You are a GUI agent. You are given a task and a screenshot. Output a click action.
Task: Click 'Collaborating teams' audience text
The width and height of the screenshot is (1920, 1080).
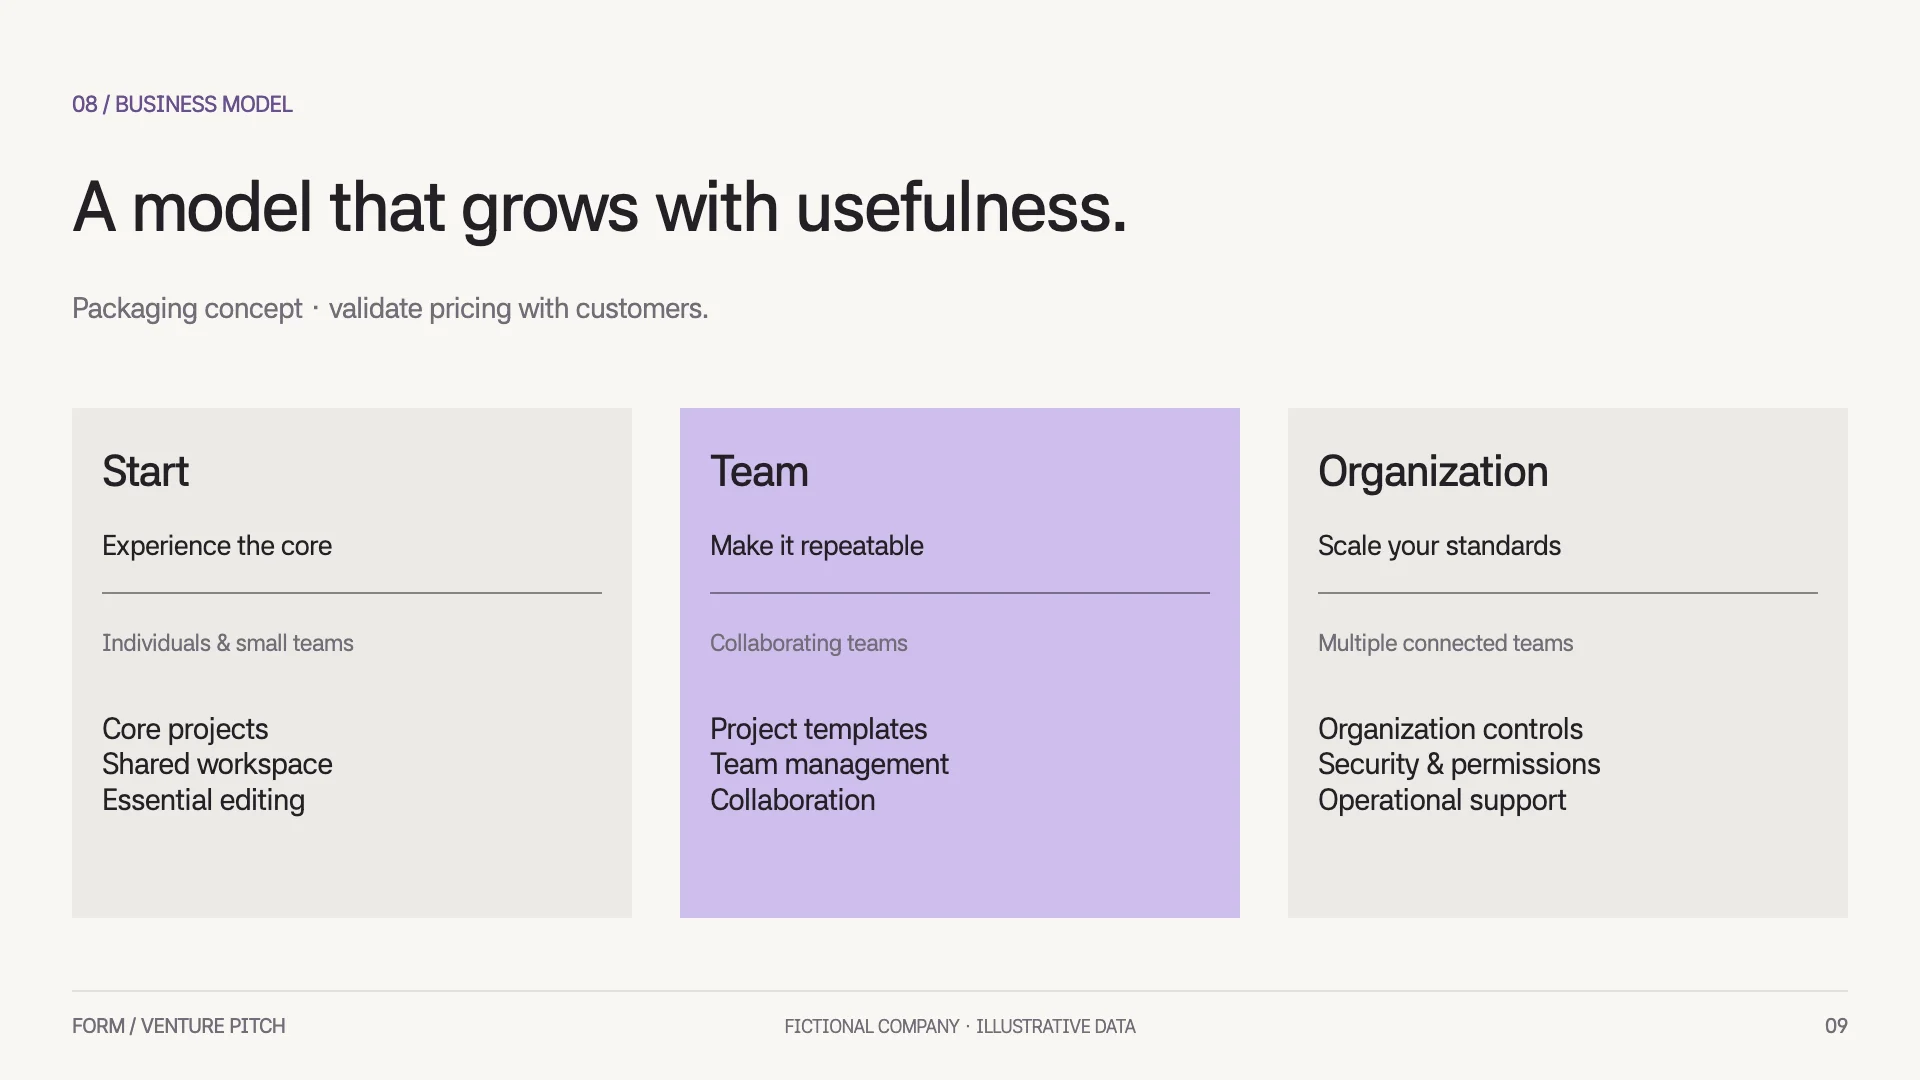tap(809, 643)
